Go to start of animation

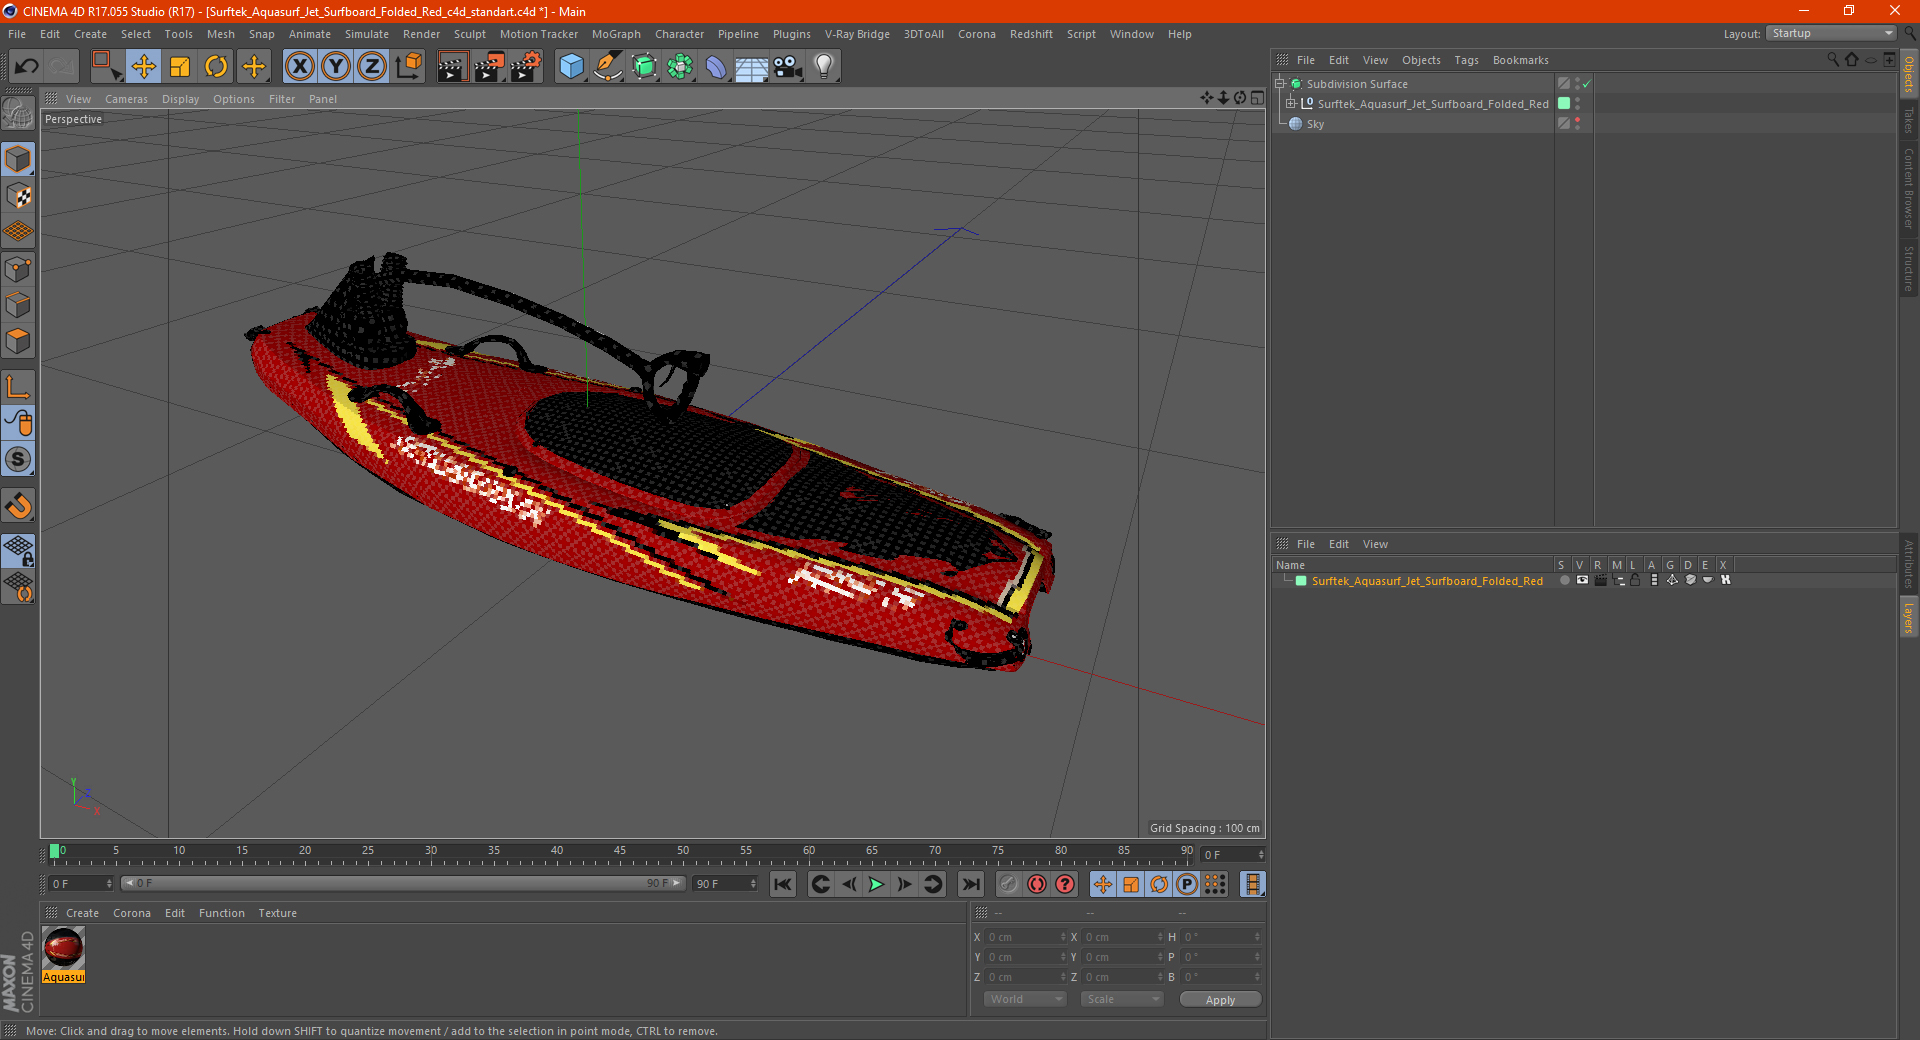[783, 884]
